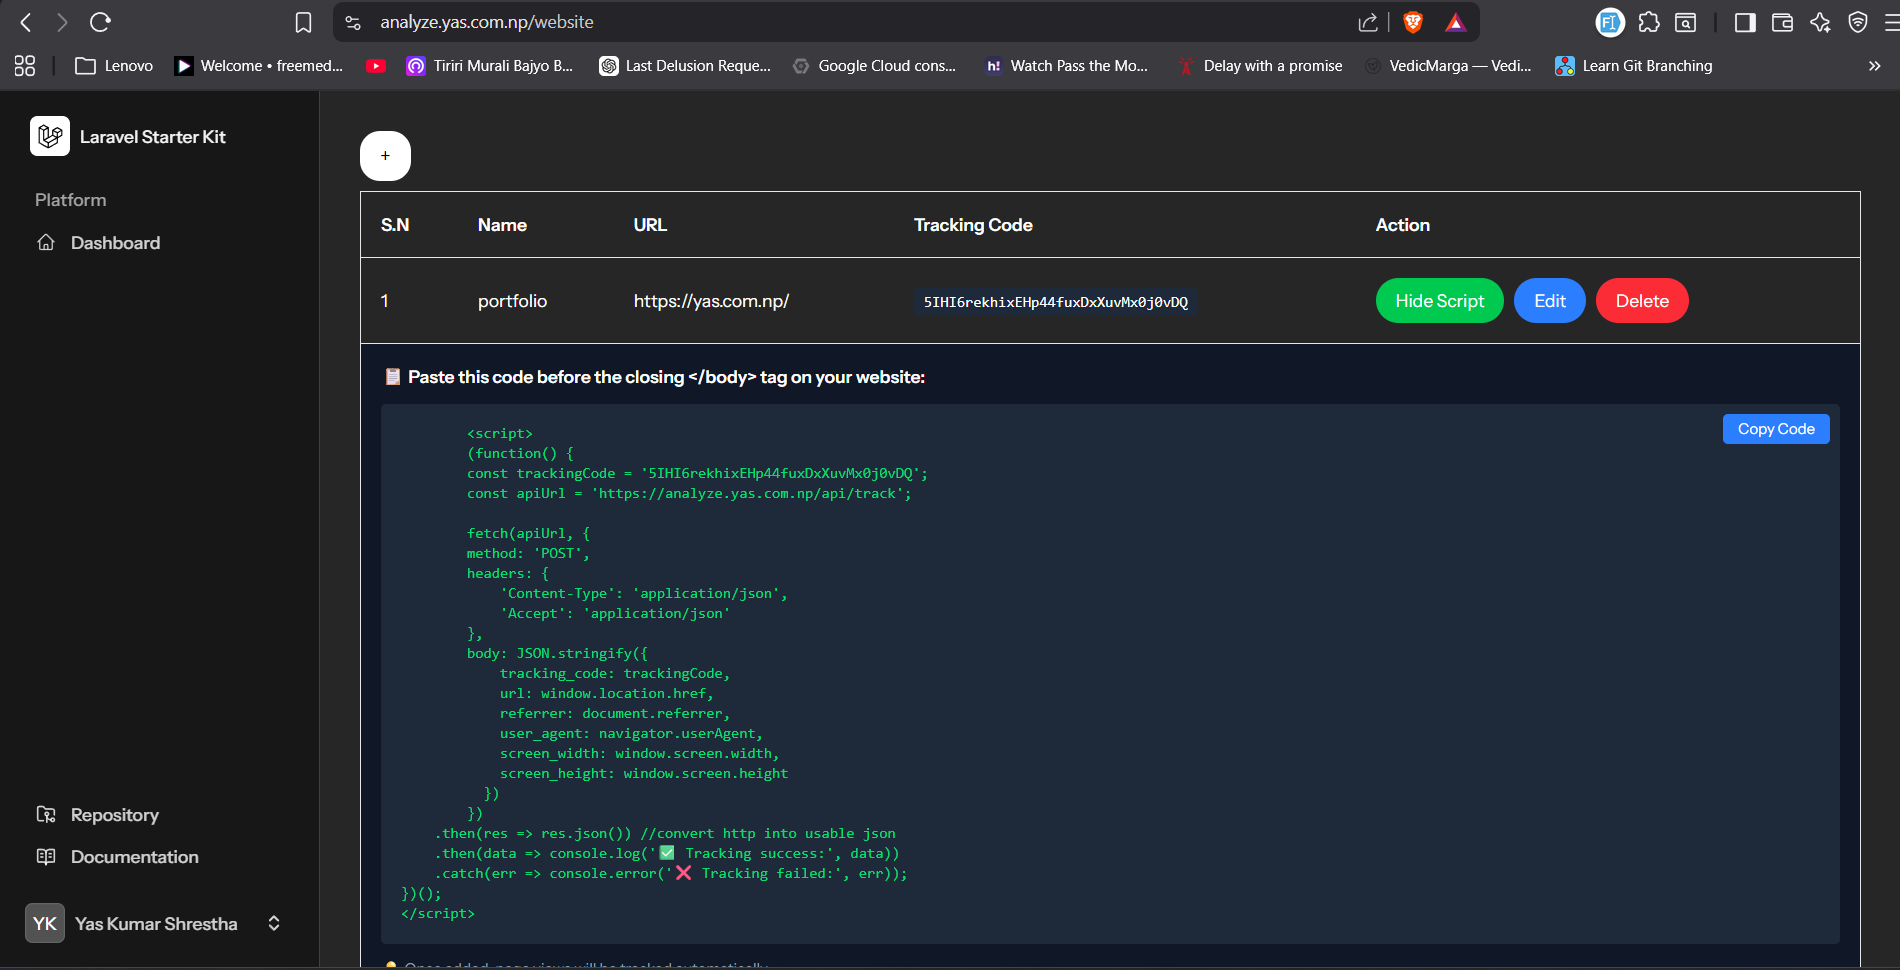
Task: Open the browser hamburger menu
Action: click(1890, 21)
